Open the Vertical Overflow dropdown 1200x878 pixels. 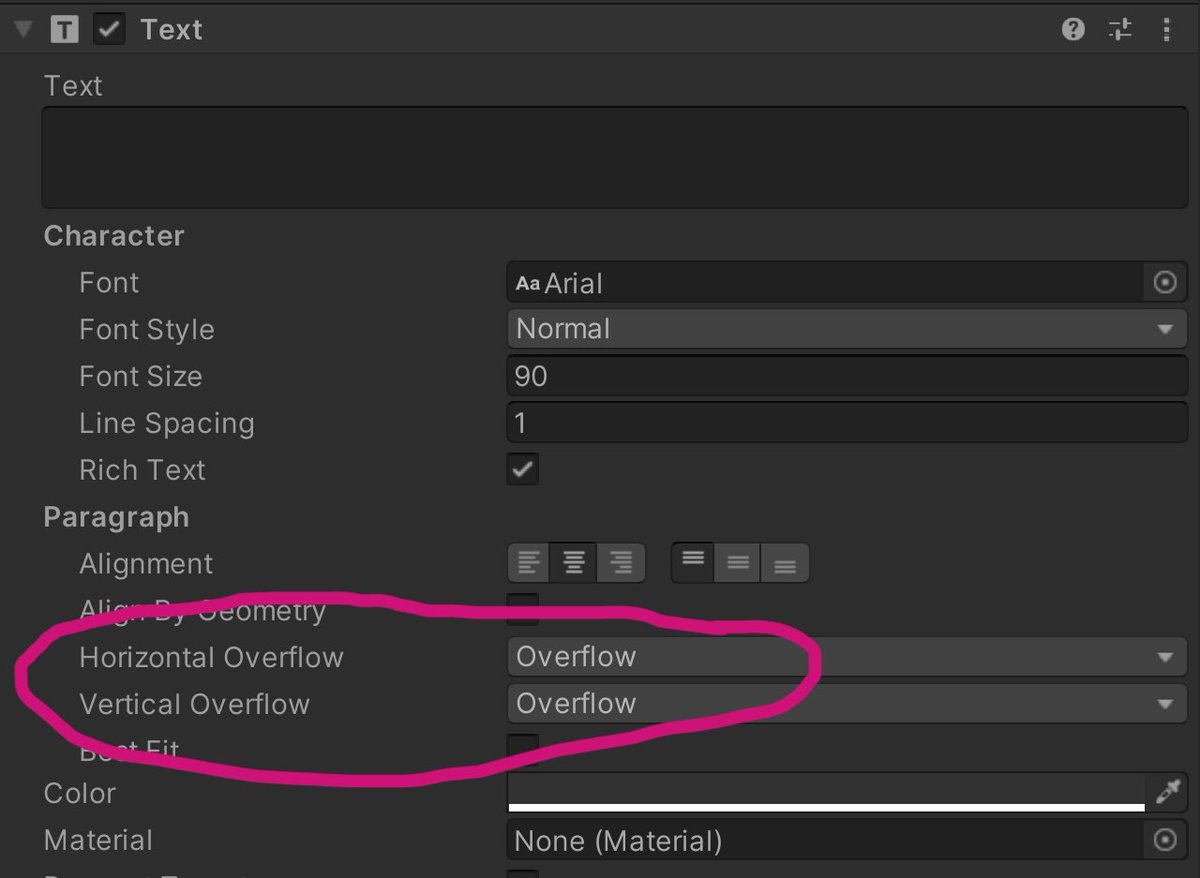pyautogui.click(x=845, y=703)
